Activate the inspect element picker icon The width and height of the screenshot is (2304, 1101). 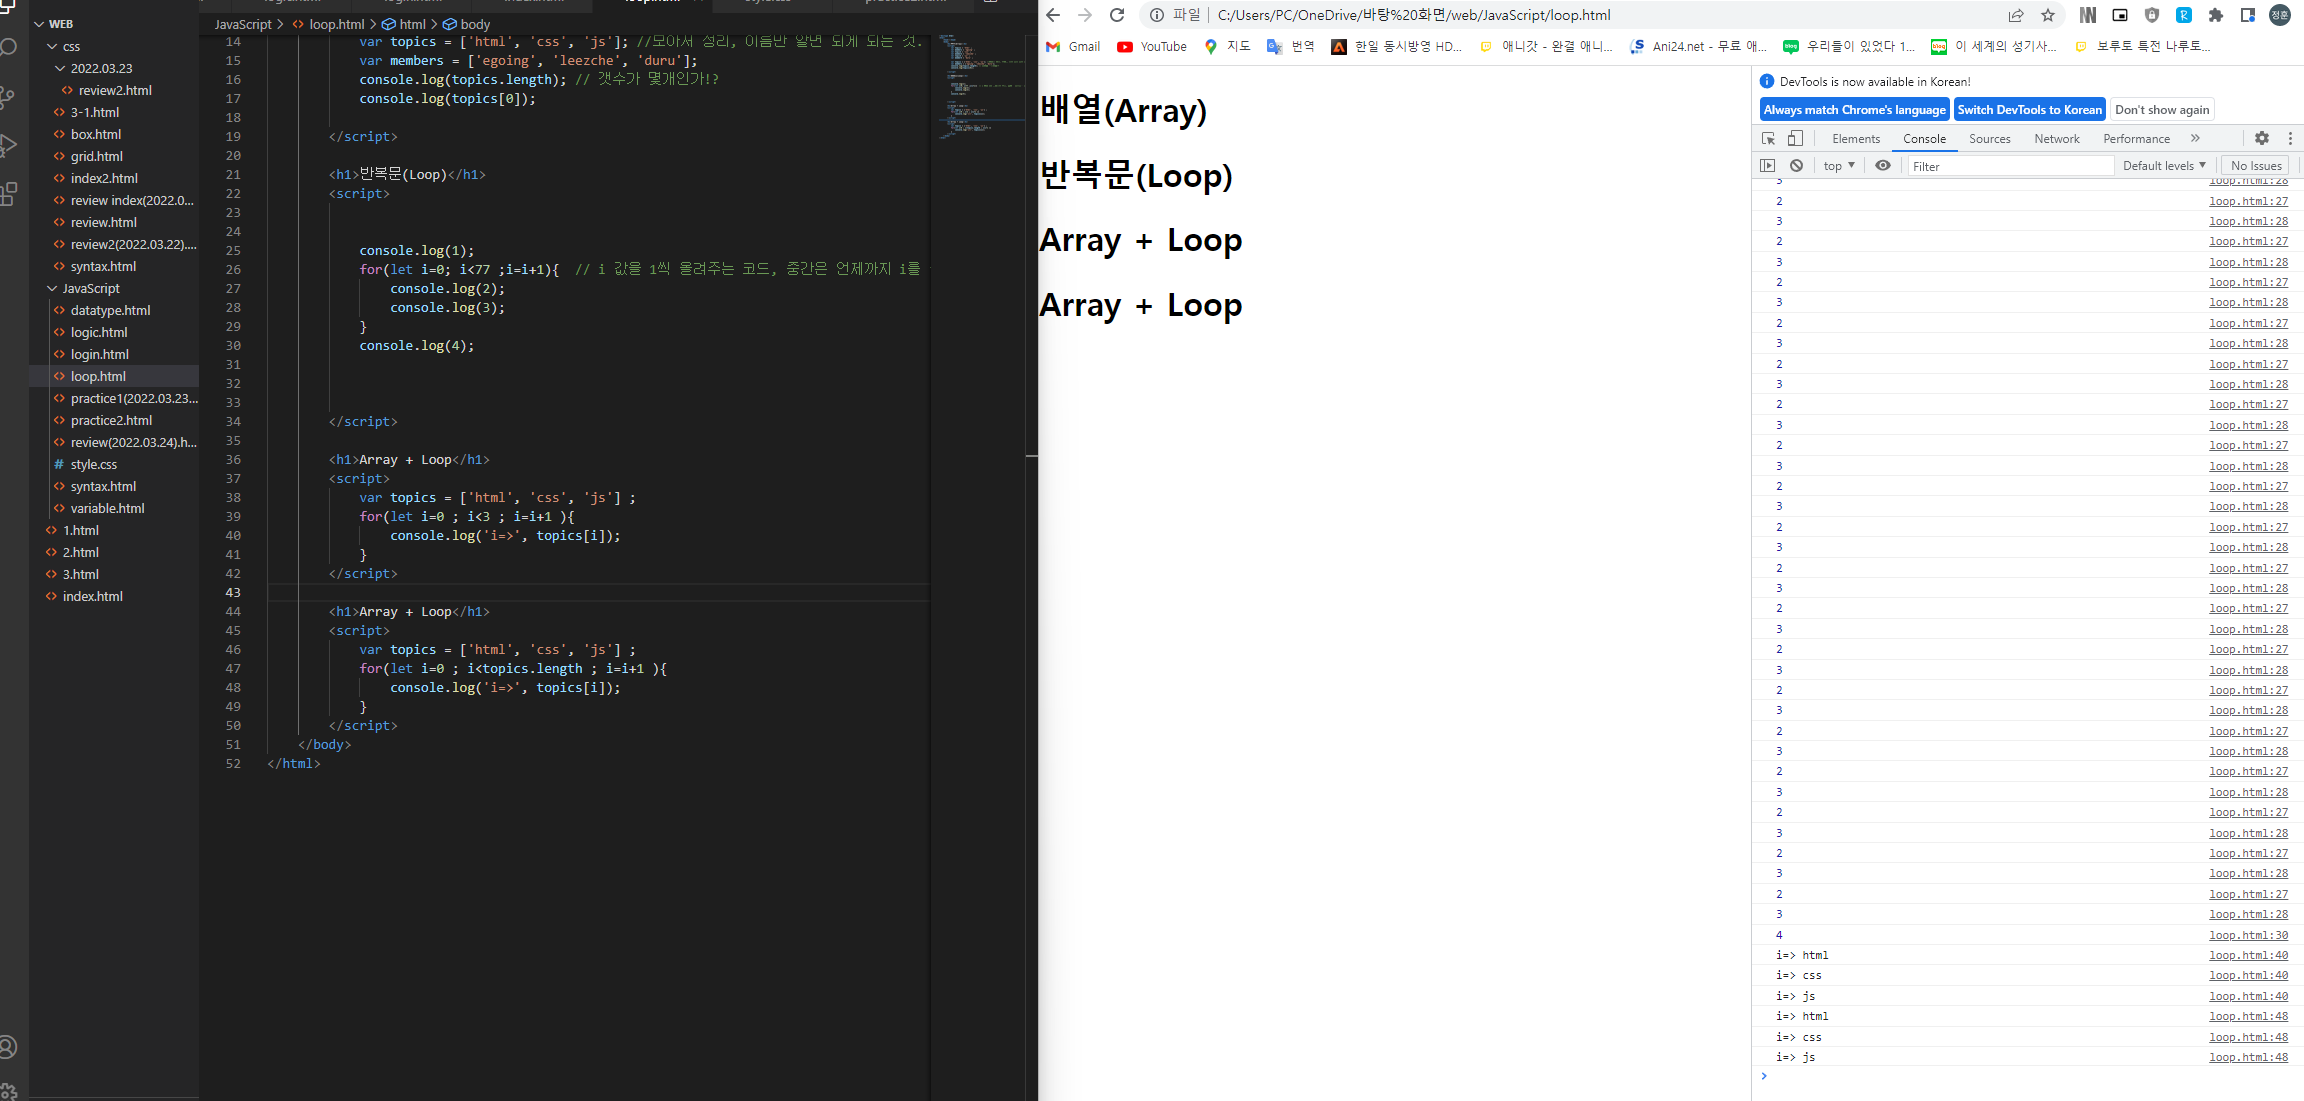click(x=1768, y=139)
